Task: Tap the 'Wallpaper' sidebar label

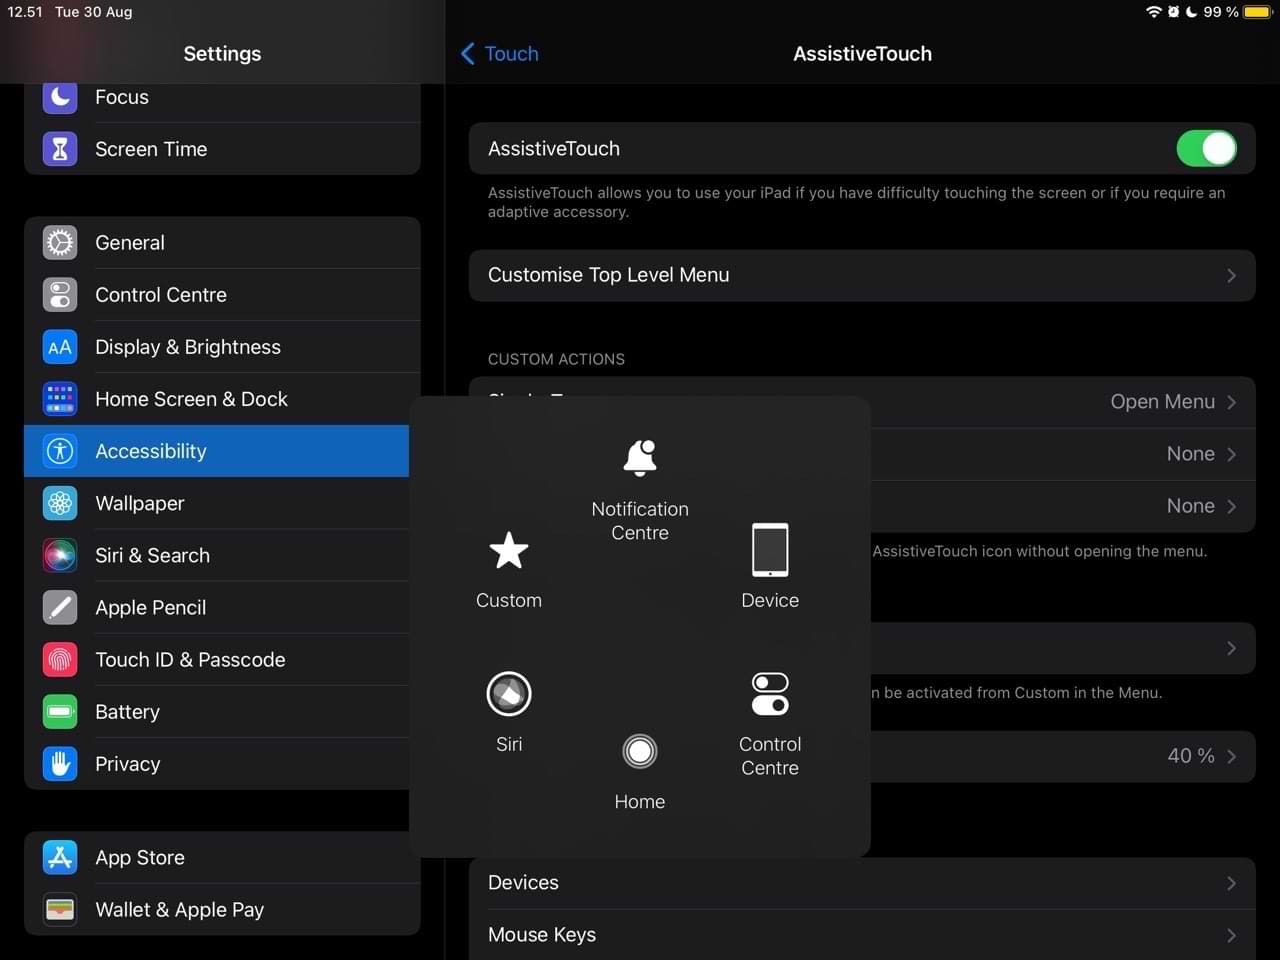Action: click(140, 503)
